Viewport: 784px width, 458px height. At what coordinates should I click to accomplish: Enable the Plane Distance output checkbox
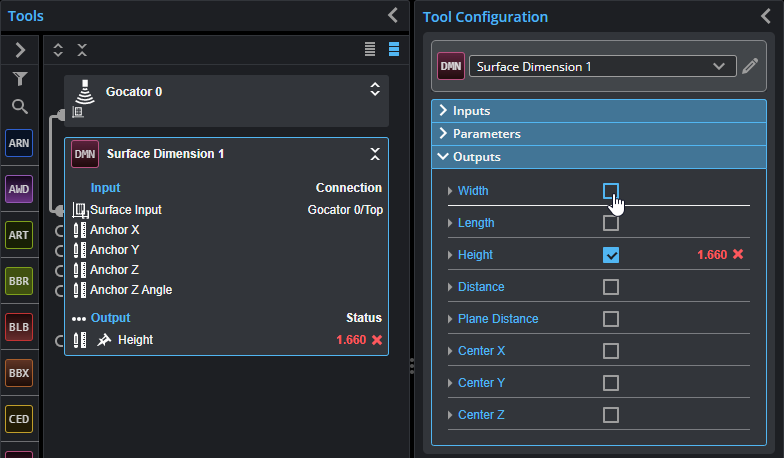point(610,319)
